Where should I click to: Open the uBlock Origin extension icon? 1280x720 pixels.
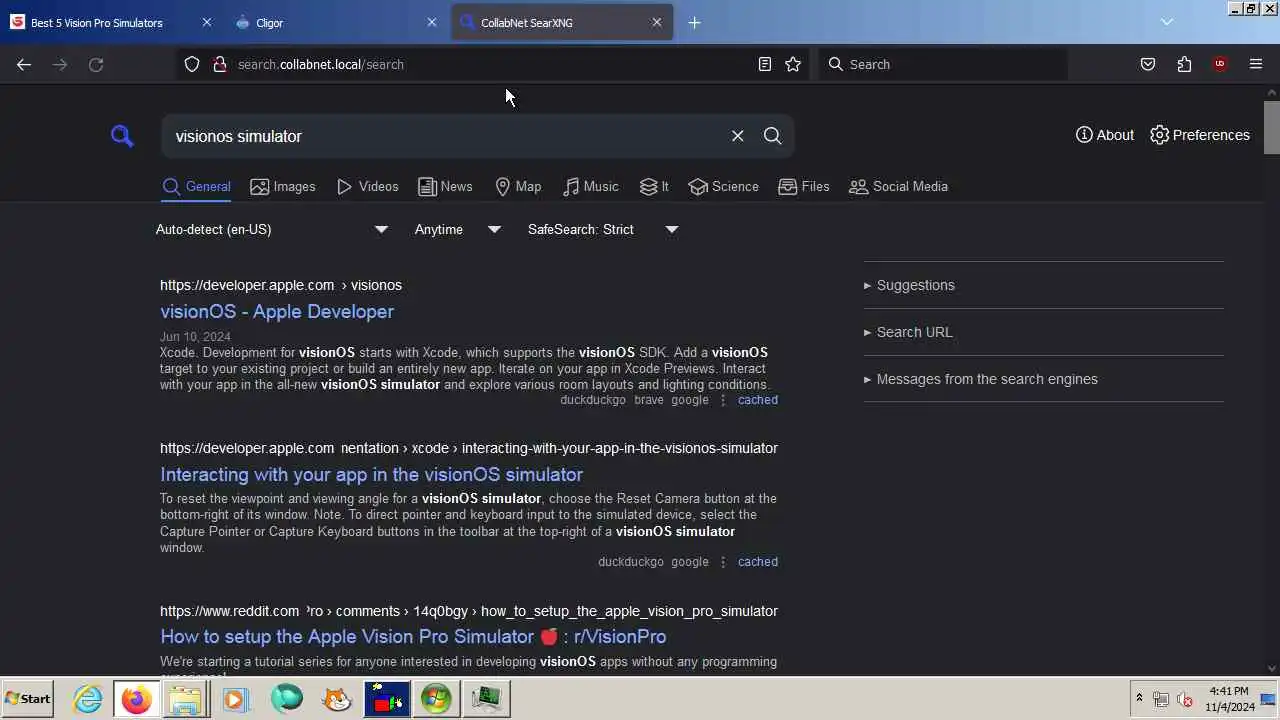pyautogui.click(x=1220, y=64)
